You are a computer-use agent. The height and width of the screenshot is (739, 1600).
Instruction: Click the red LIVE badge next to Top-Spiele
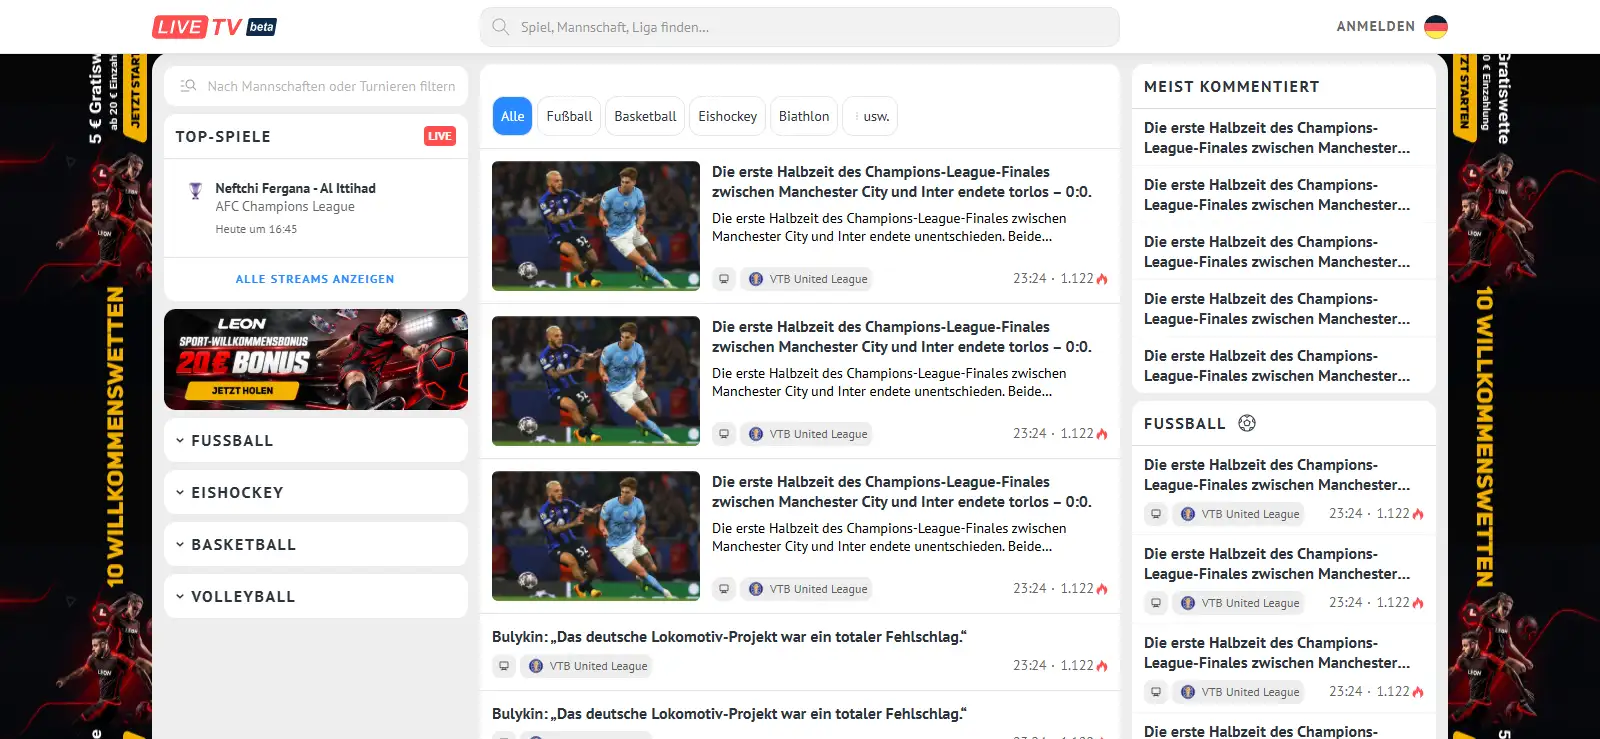pos(440,136)
